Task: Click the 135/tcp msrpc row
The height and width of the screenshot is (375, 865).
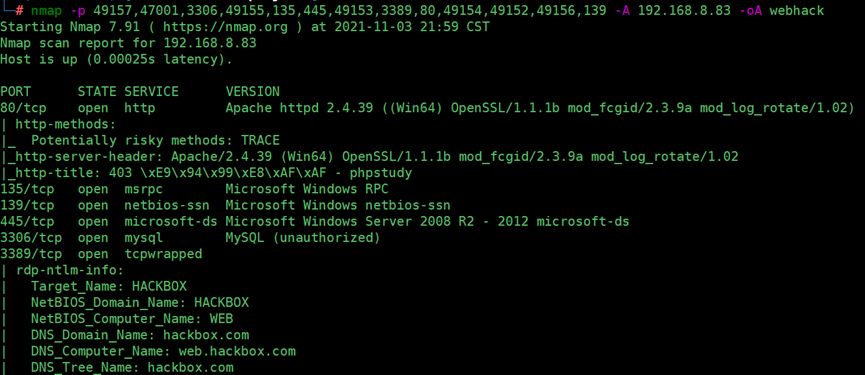Action: (x=194, y=189)
